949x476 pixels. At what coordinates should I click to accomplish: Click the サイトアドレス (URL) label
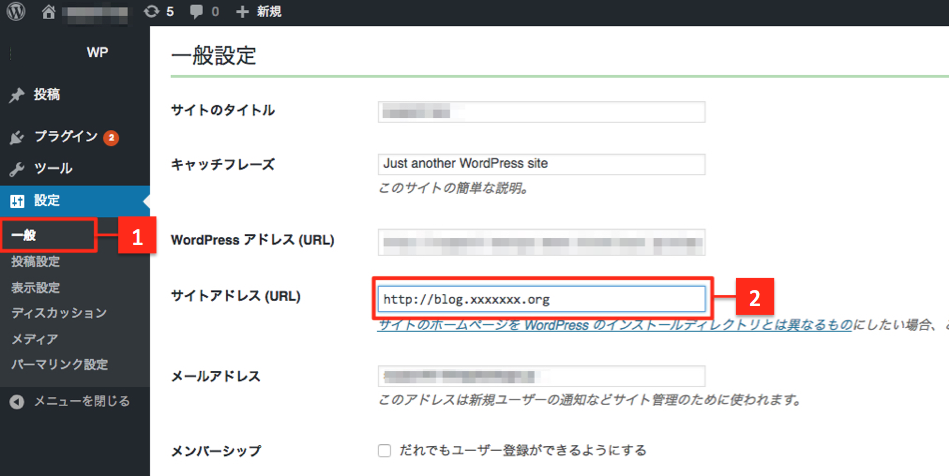pyautogui.click(x=235, y=296)
